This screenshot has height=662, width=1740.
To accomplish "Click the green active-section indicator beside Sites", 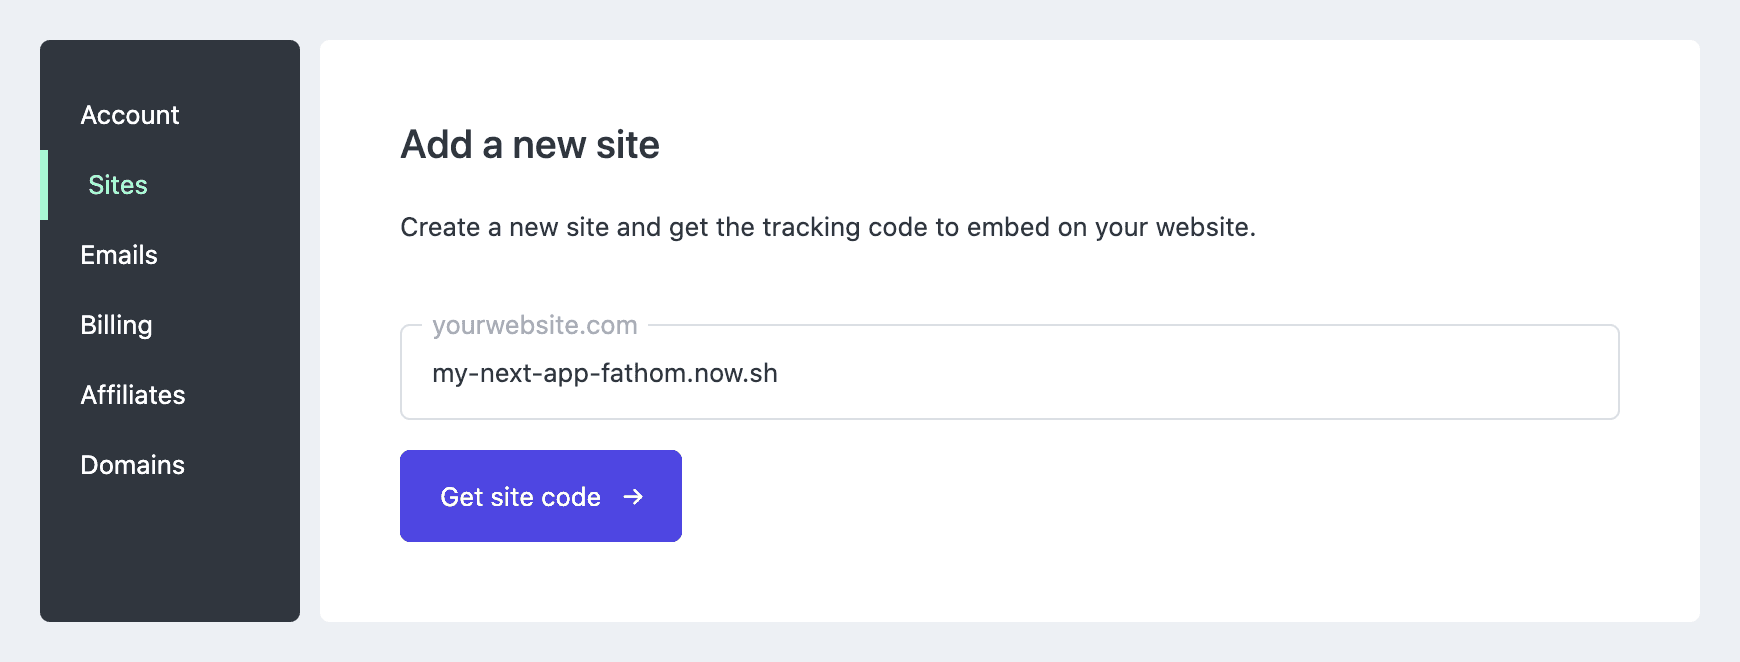I will click(44, 184).
